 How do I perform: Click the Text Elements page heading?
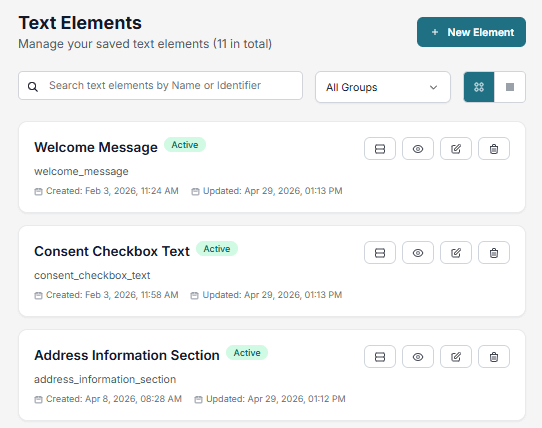[80, 23]
